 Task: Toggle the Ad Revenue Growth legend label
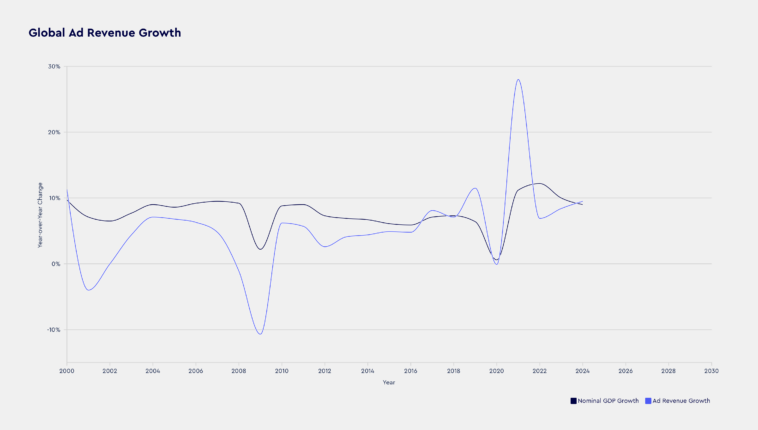681,401
